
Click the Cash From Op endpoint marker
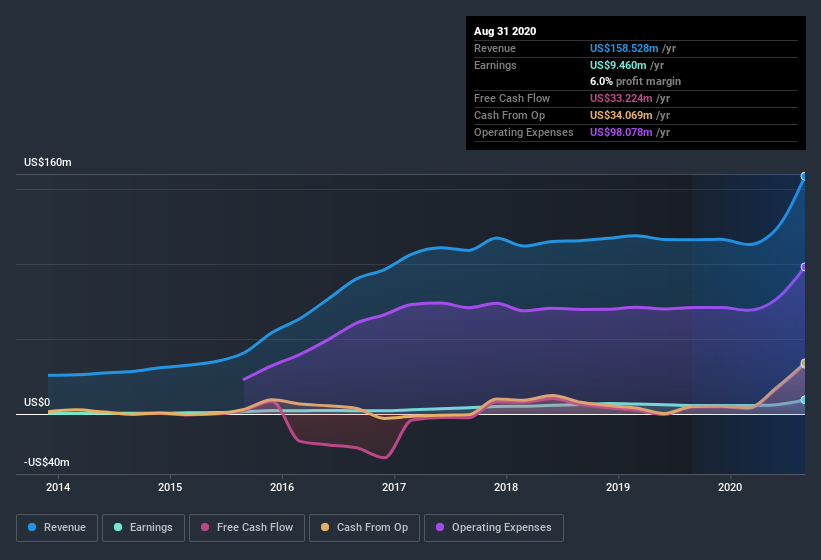804,363
